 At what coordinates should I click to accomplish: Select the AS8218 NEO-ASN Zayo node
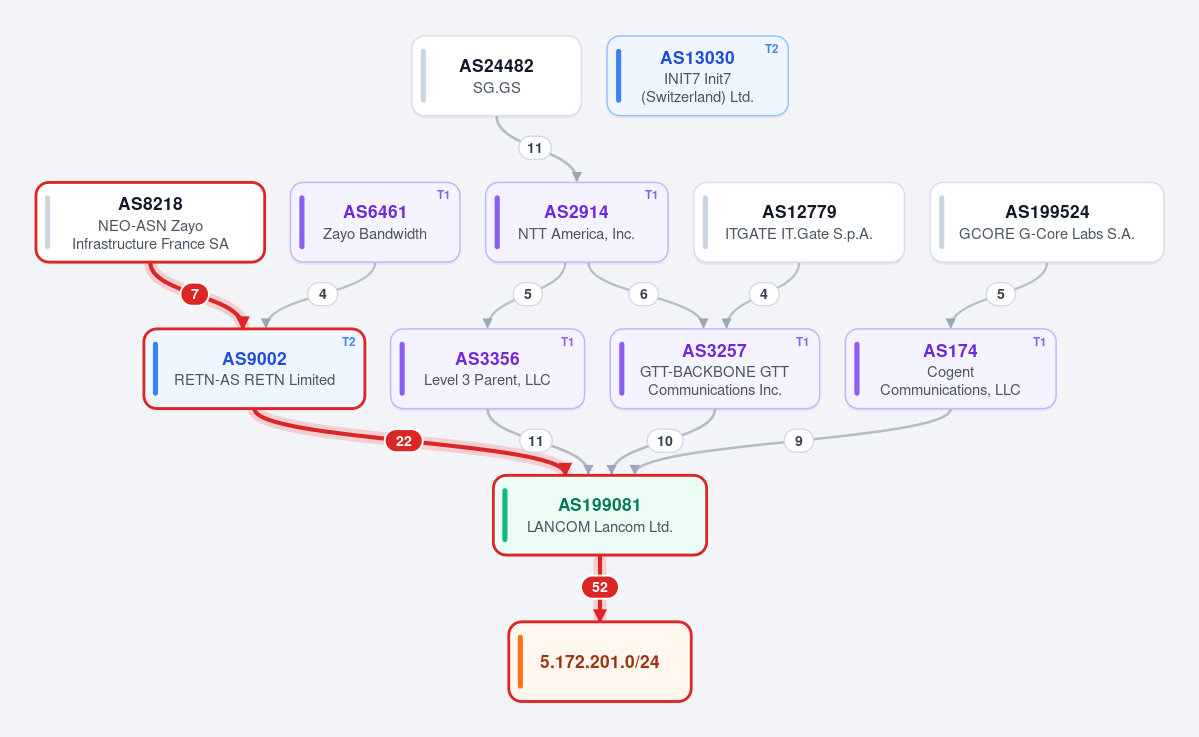(151, 222)
